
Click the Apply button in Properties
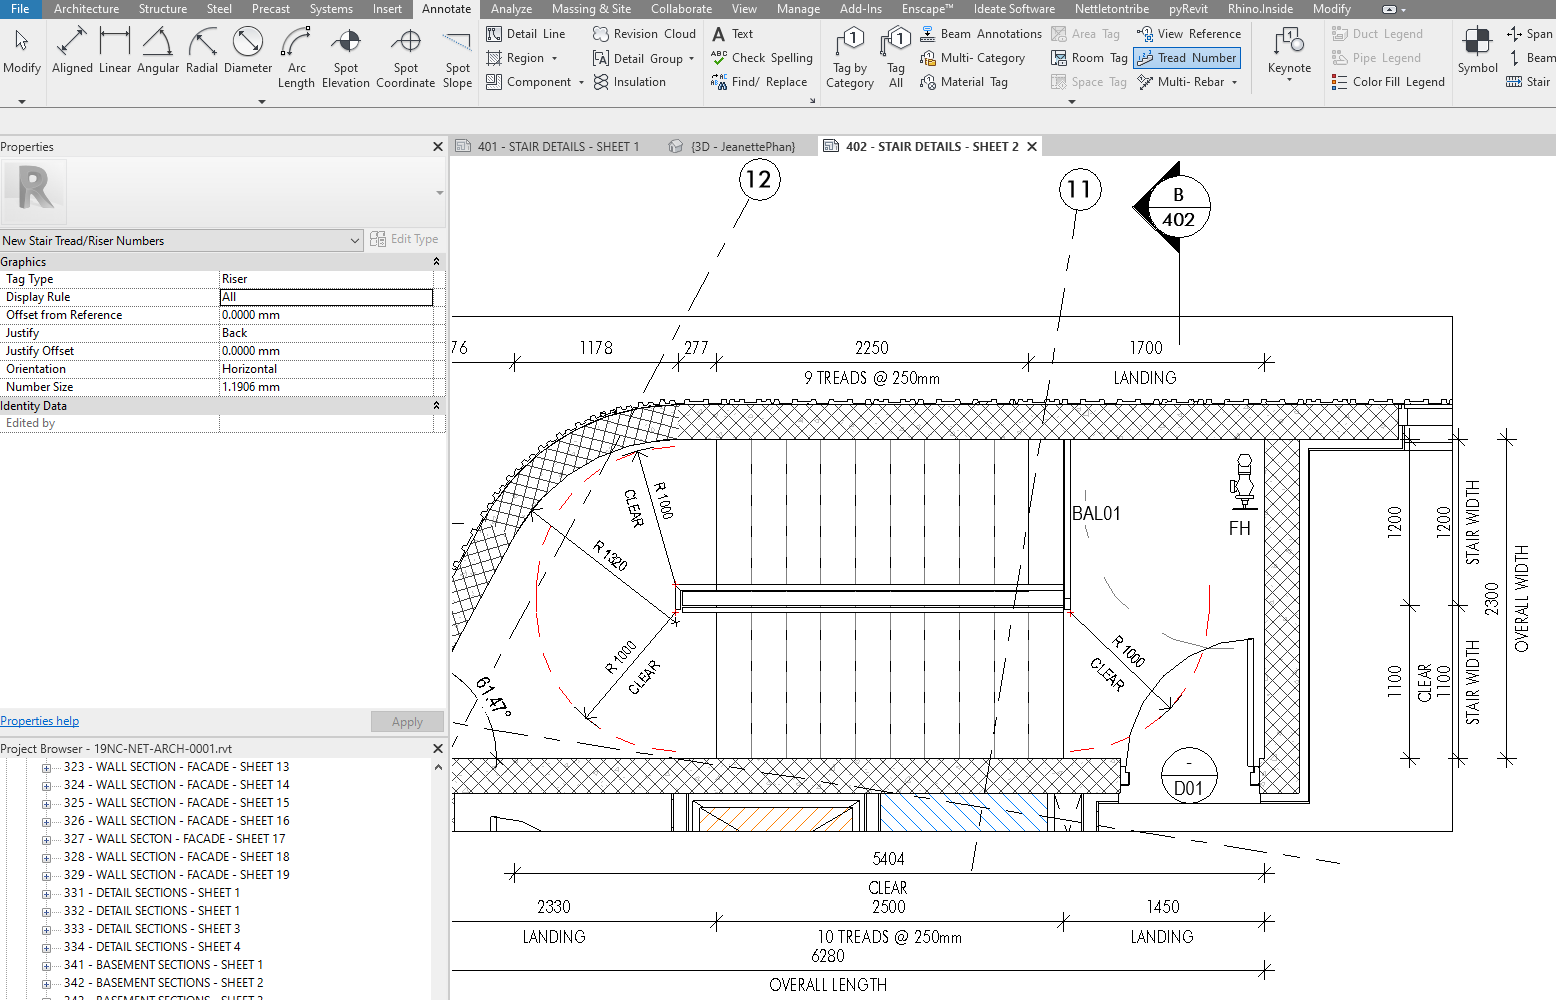407,721
